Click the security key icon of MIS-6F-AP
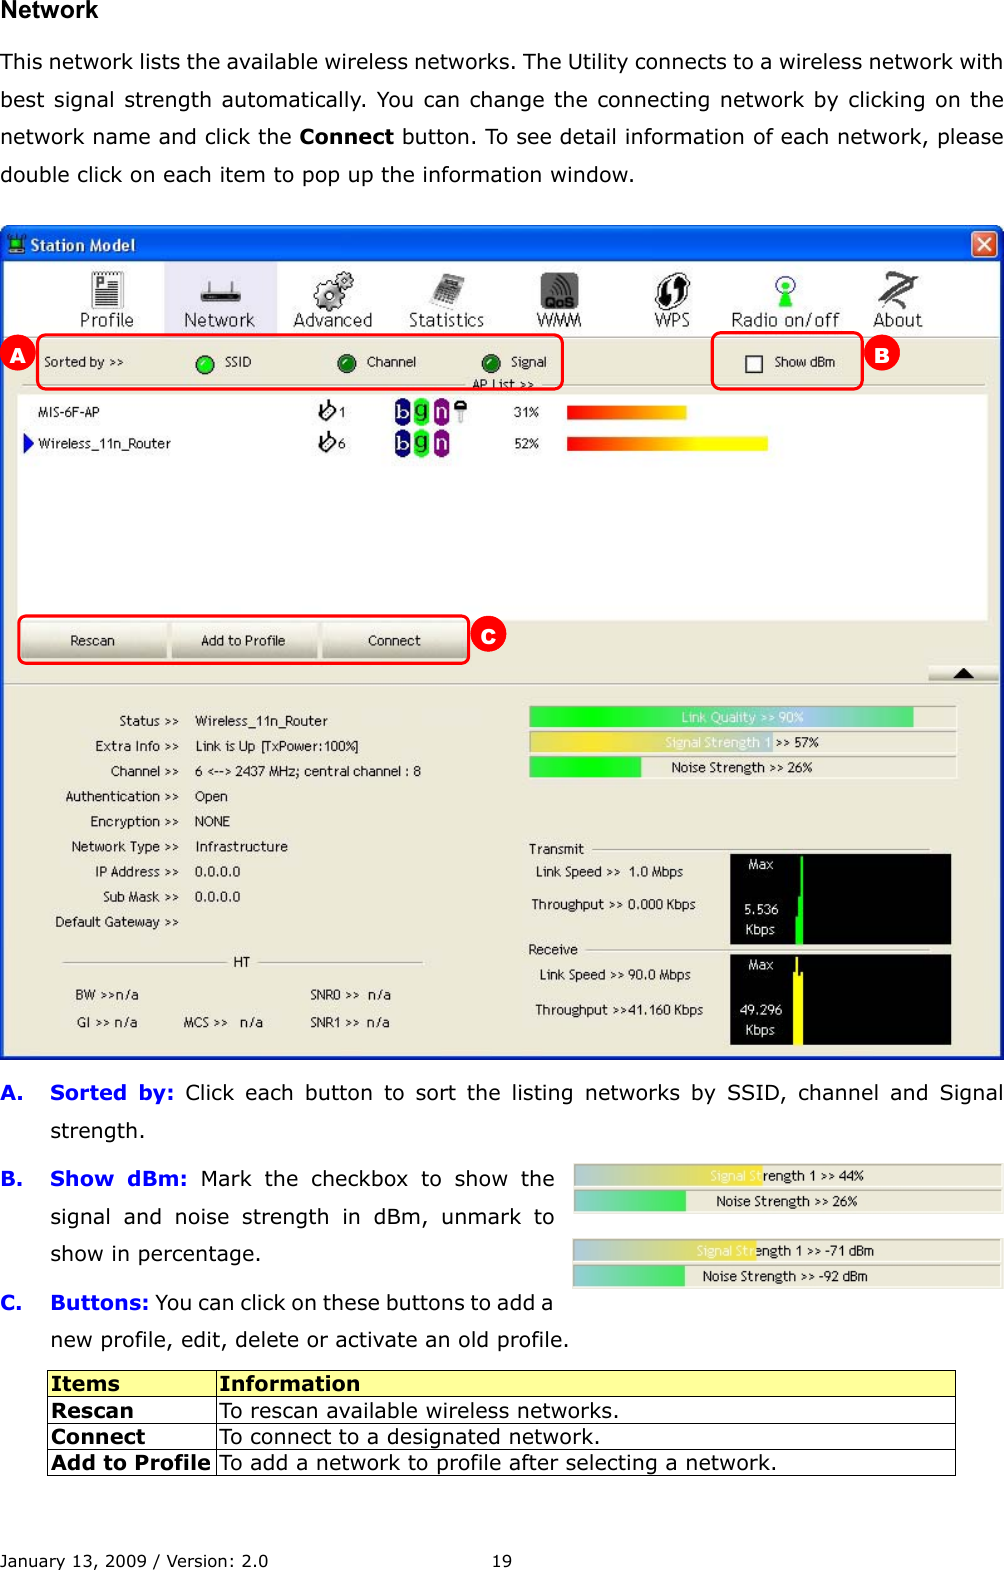Screen dimensions: 1004x1570 coord(460,410)
